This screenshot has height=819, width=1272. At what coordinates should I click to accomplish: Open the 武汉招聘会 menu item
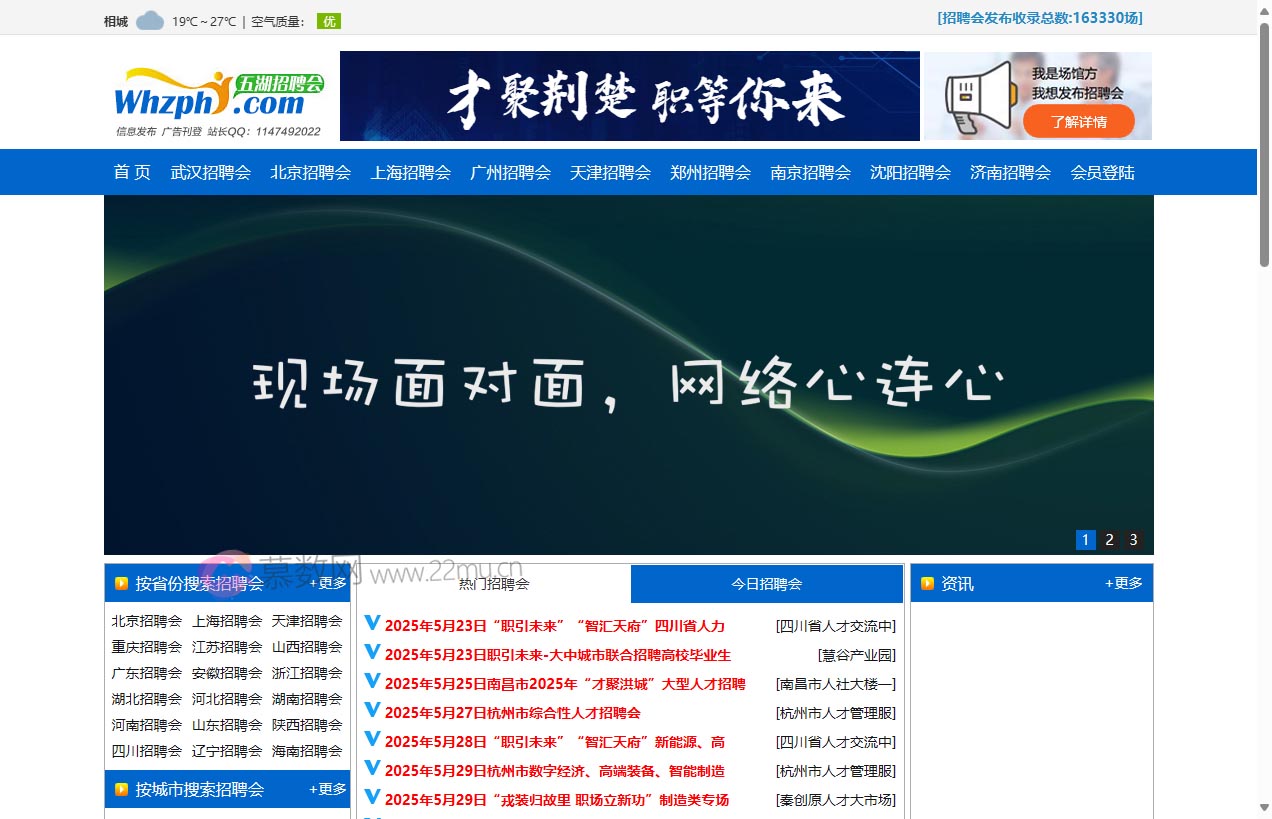[211, 172]
